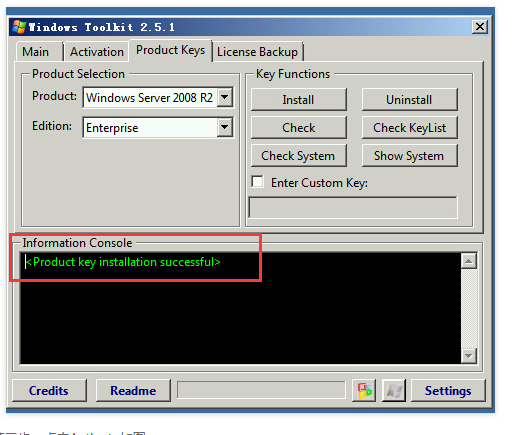This screenshot has width=528, height=435.
Task: Enable the Enter Custom Key checkbox
Action: pos(258,181)
